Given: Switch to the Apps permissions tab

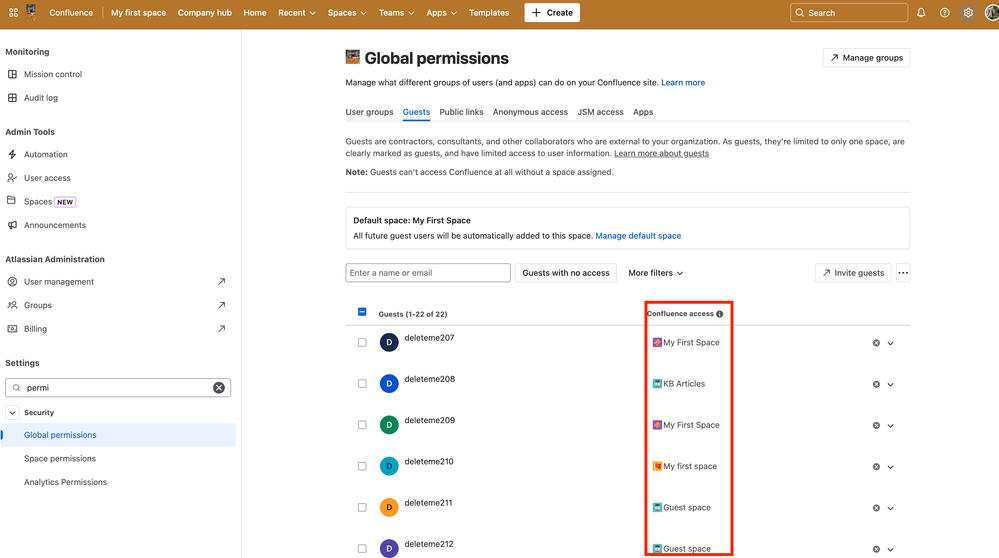Looking at the screenshot, I should tap(643, 112).
